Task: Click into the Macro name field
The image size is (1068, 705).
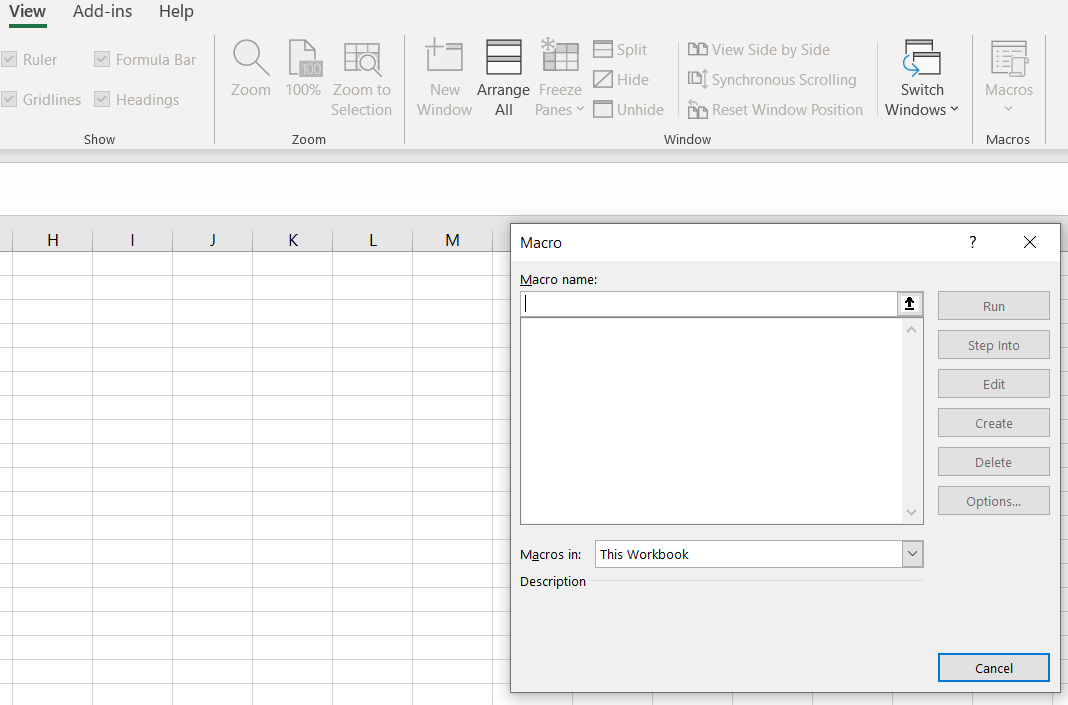Action: point(709,304)
